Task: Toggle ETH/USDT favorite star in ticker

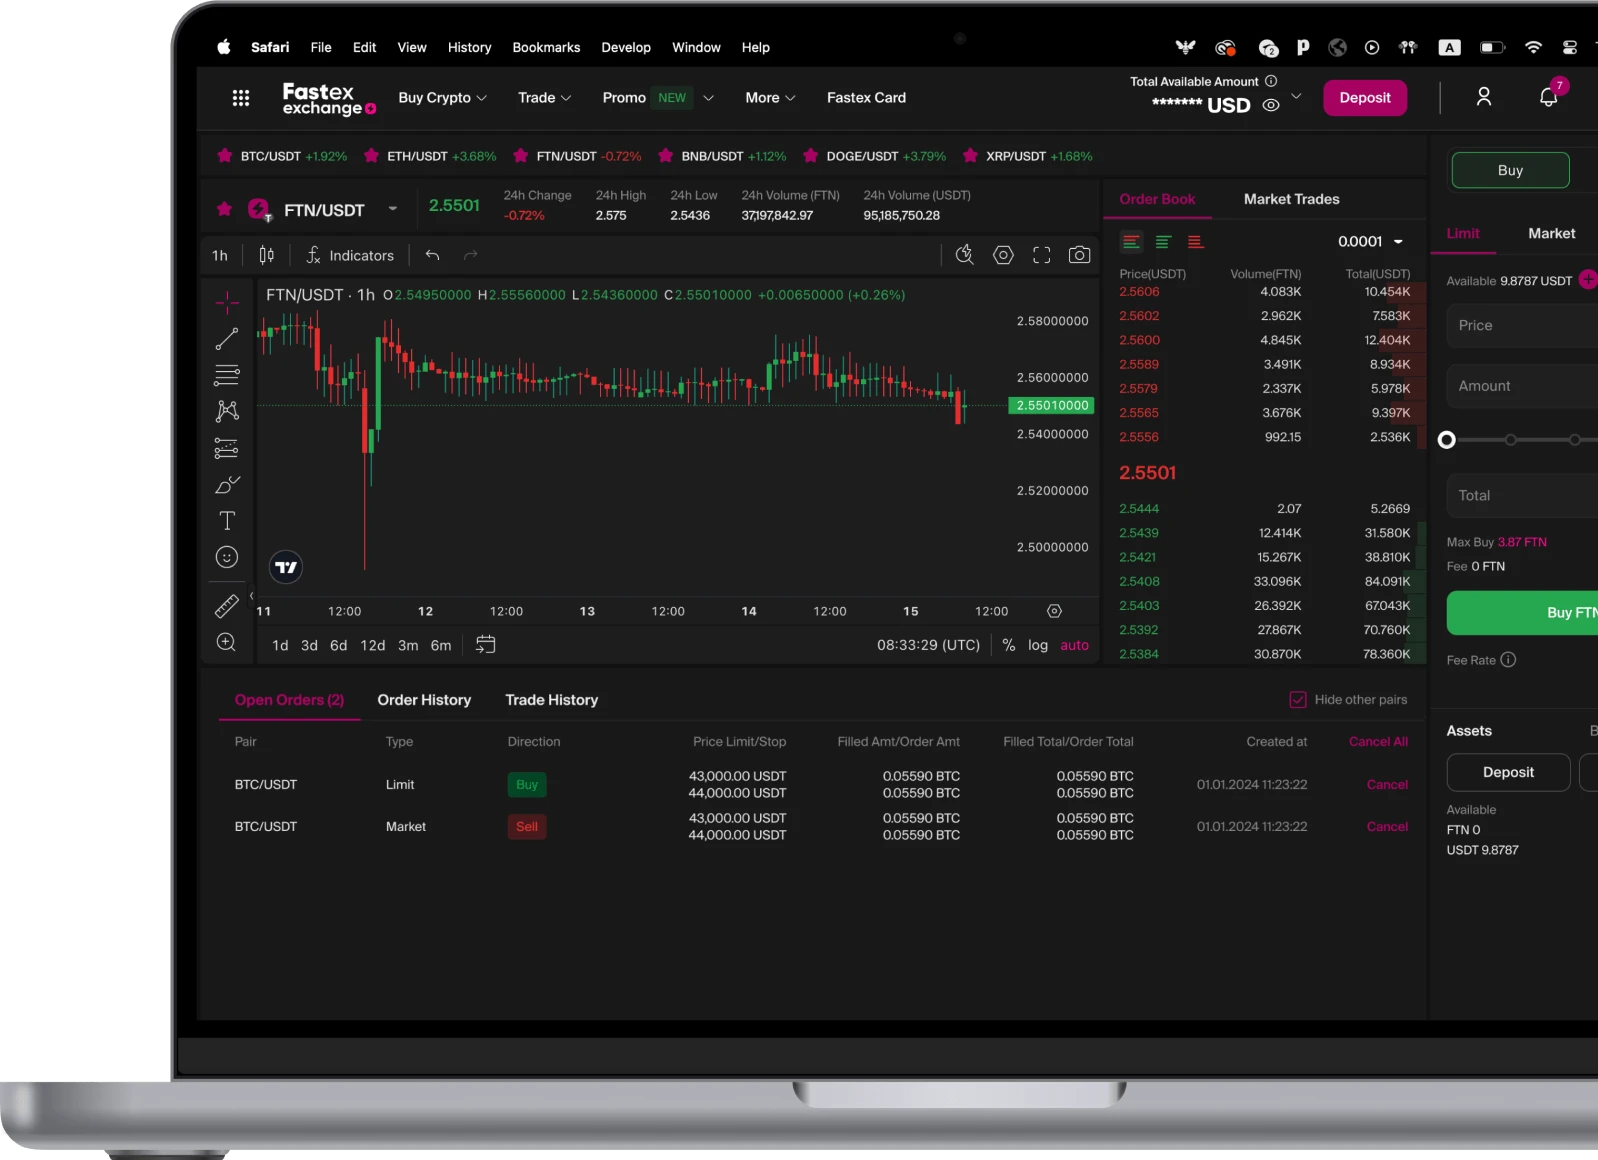Action: [371, 156]
